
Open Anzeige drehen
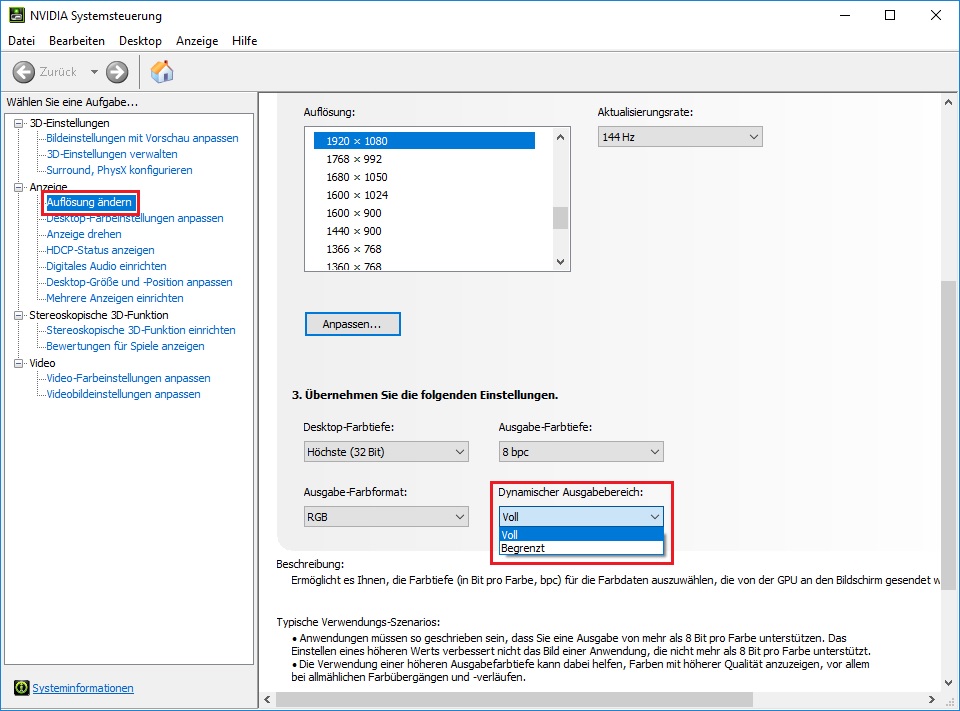[x=84, y=234]
